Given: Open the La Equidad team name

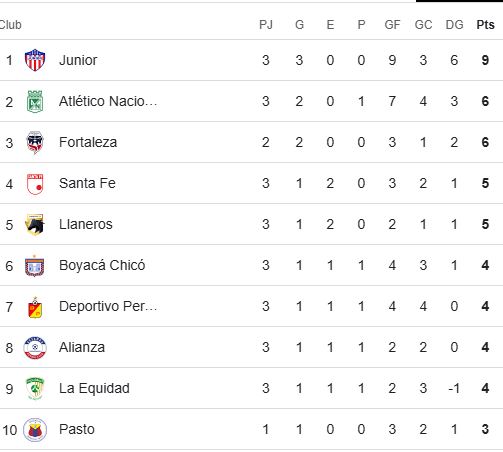Looking at the screenshot, I should coord(94,388).
